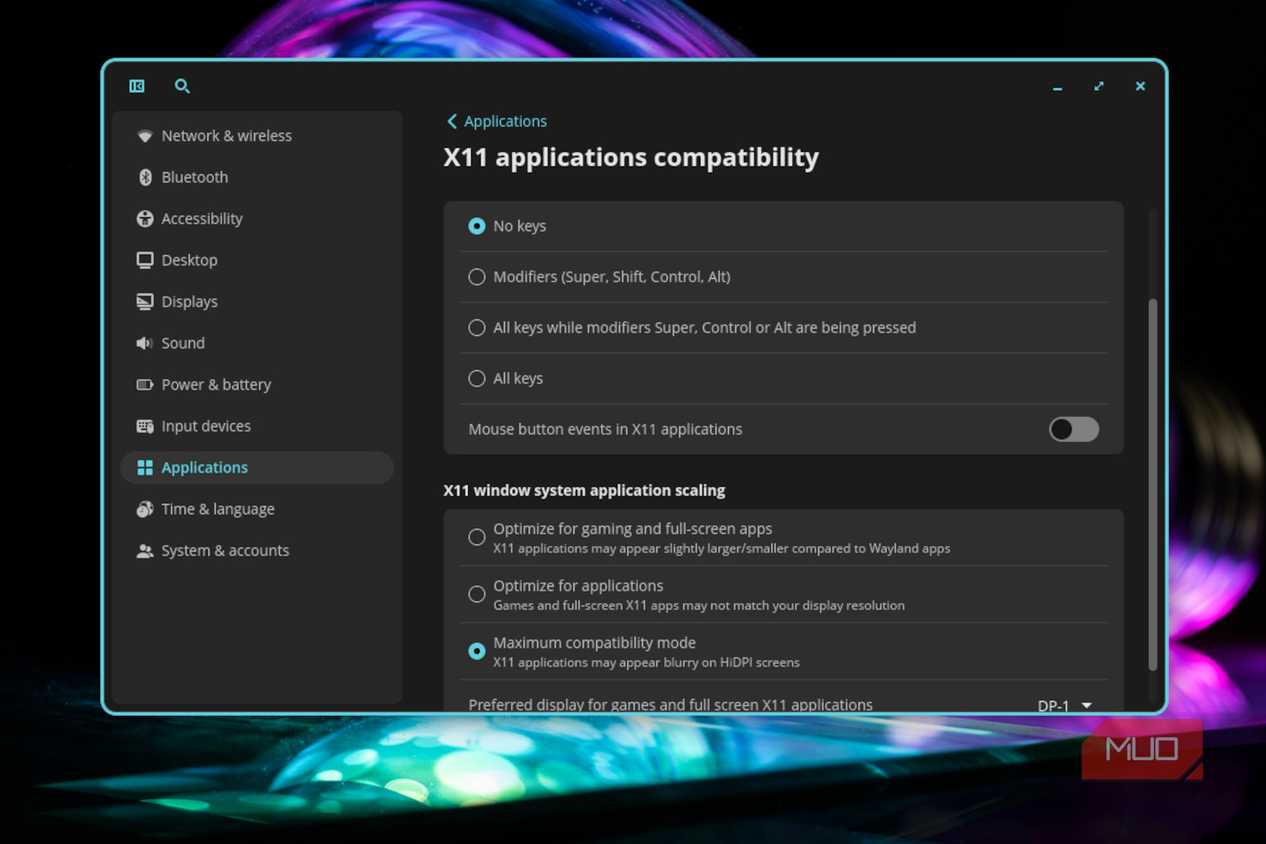Image resolution: width=1266 pixels, height=844 pixels.
Task: Select All keys while modifiers pressed option
Action: [x=477, y=328]
